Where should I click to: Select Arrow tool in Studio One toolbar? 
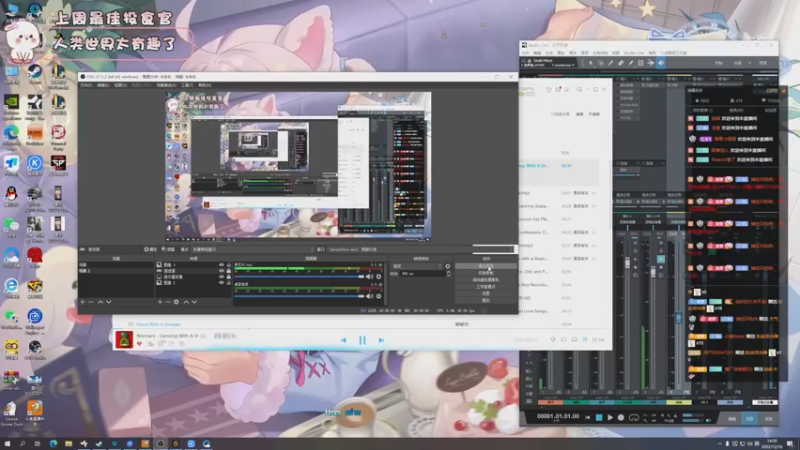point(591,63)
